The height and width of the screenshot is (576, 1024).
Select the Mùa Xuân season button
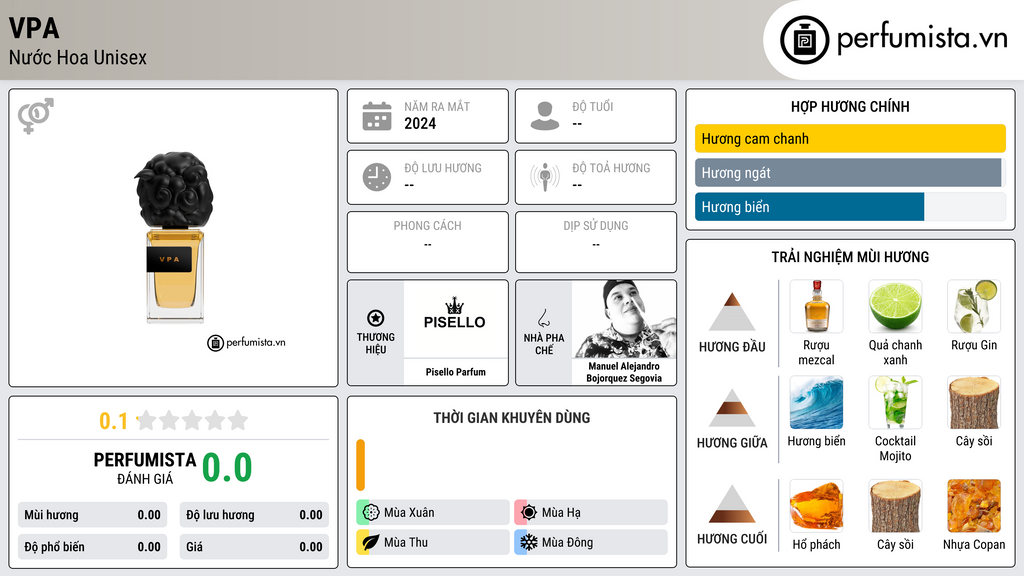(x=433, y=513)
